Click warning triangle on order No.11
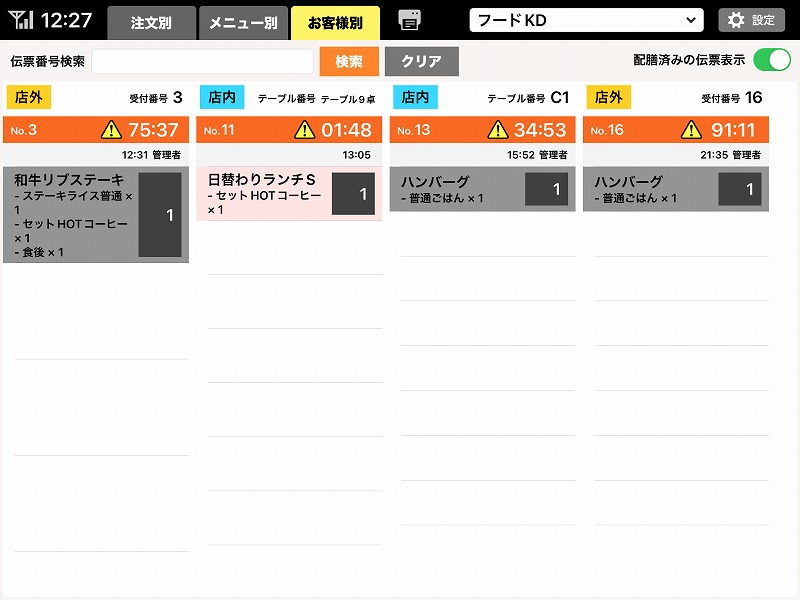 [304, 130]
